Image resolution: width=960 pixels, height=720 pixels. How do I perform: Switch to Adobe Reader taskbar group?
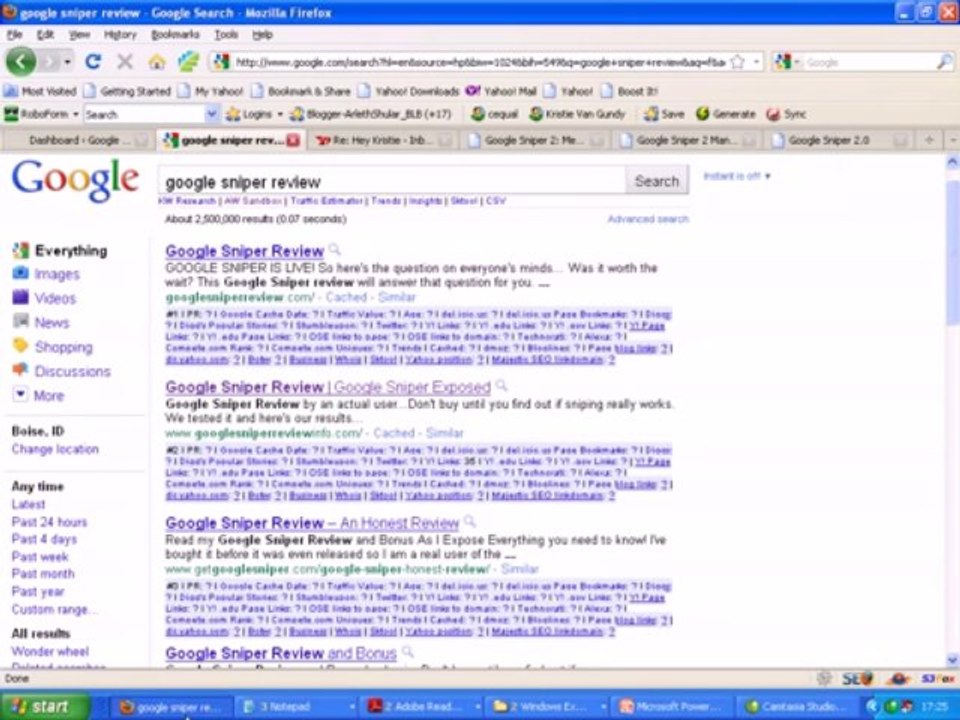point(422,707)
